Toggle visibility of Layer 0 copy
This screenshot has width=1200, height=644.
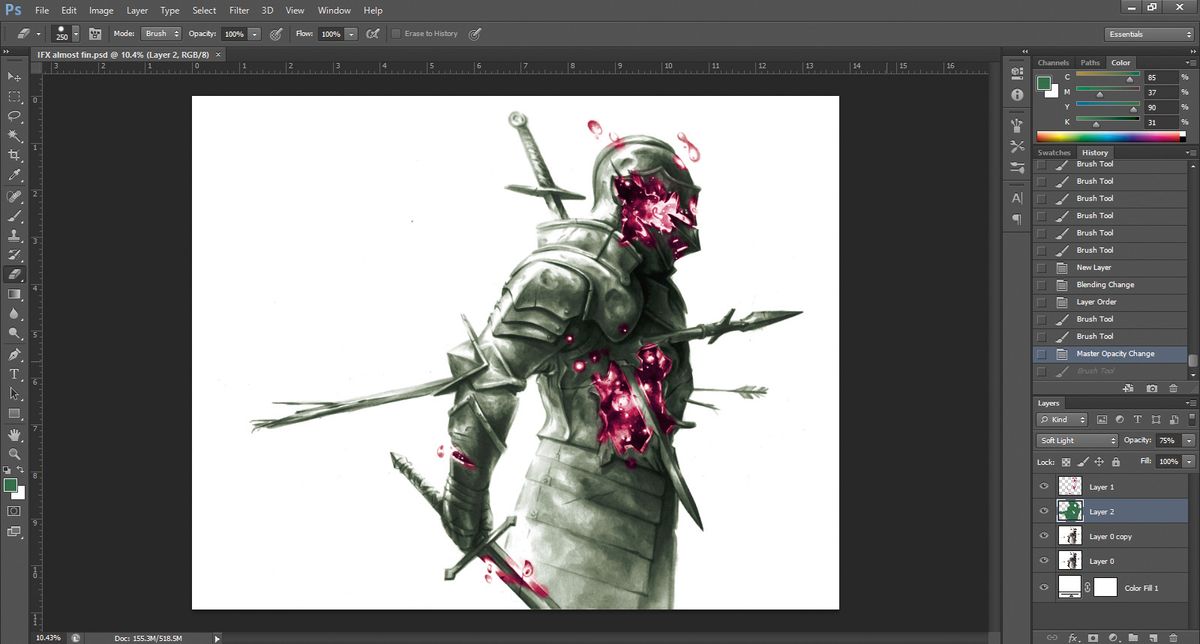click(1043, 536)
